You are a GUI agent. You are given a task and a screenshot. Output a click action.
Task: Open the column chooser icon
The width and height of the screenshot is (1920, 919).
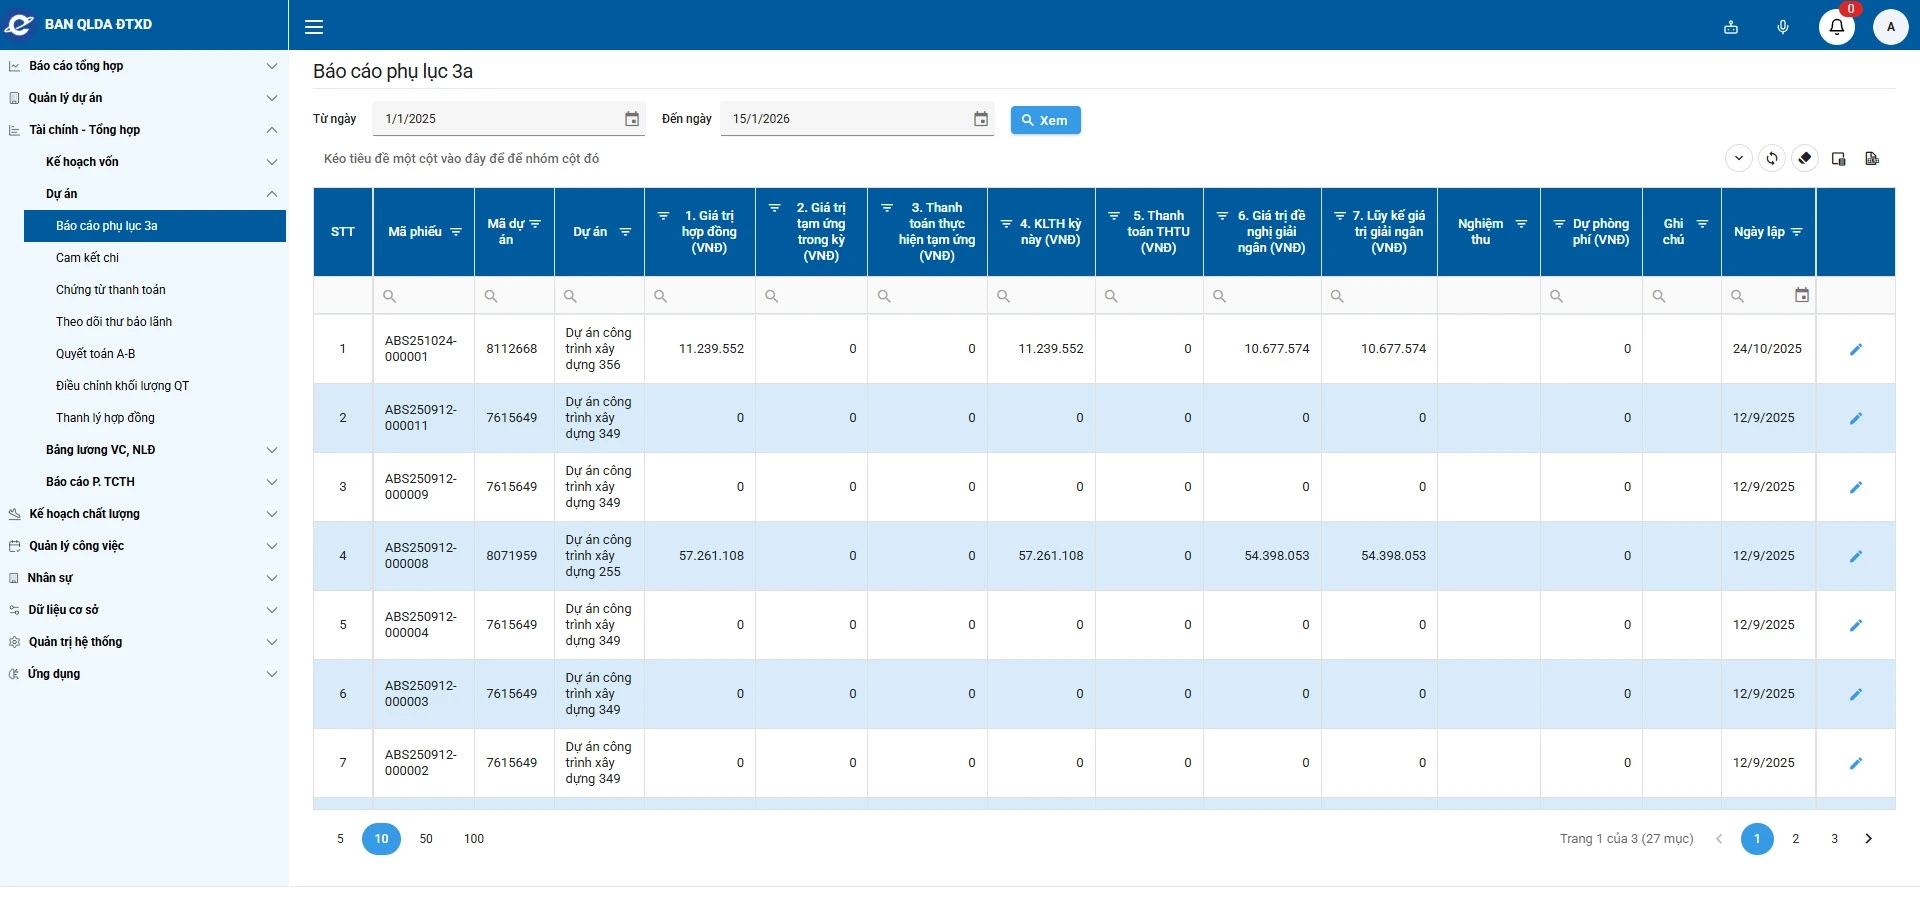1838,159
